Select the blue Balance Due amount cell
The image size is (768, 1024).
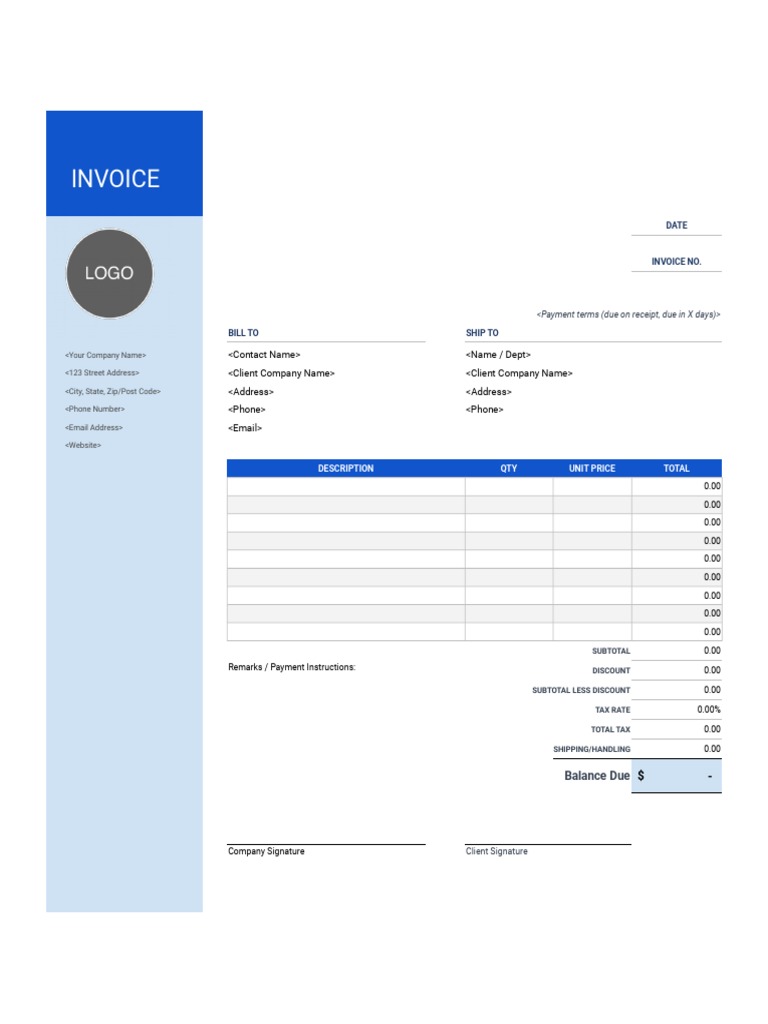(676, 776)
